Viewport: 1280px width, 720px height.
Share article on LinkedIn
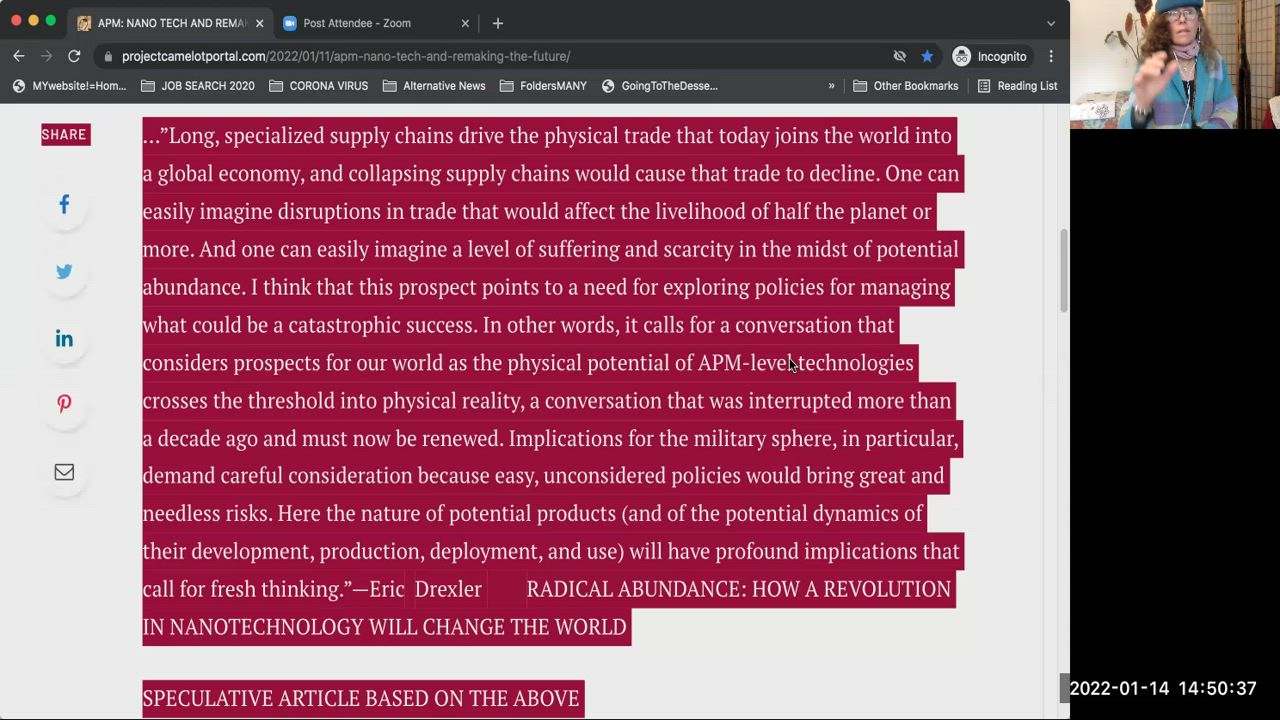64,339
